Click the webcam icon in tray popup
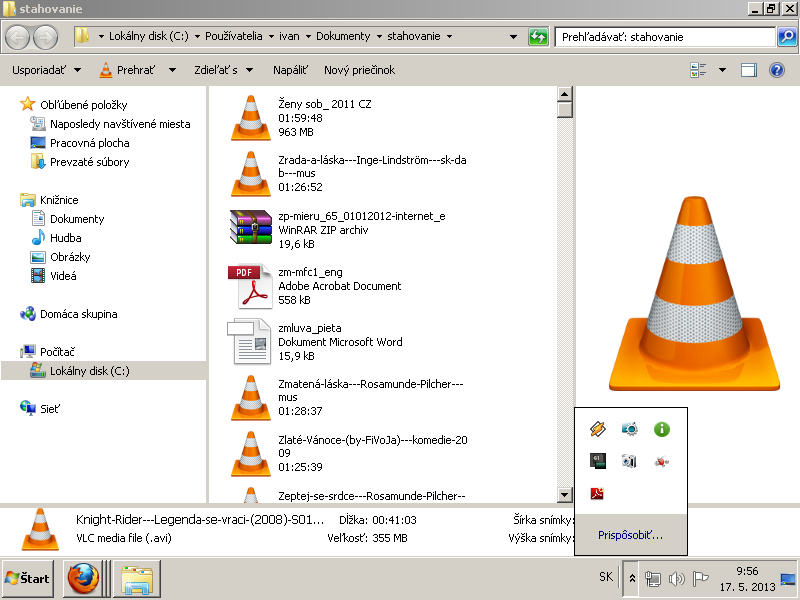This screenshot has height=600, width=800. (x=630, y=461)
